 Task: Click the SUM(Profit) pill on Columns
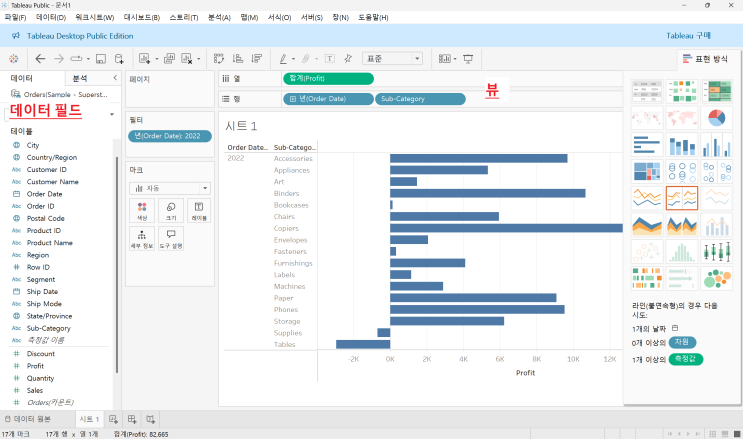tap(328, 78)
